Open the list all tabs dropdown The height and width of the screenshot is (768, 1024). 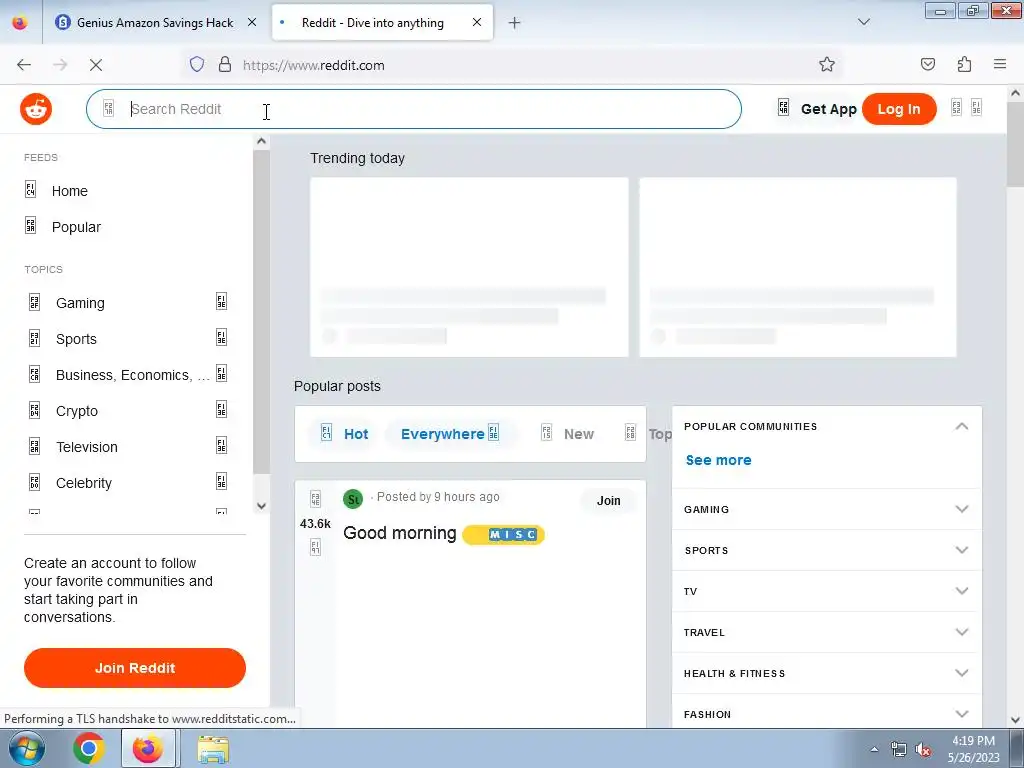coord(864,22)
